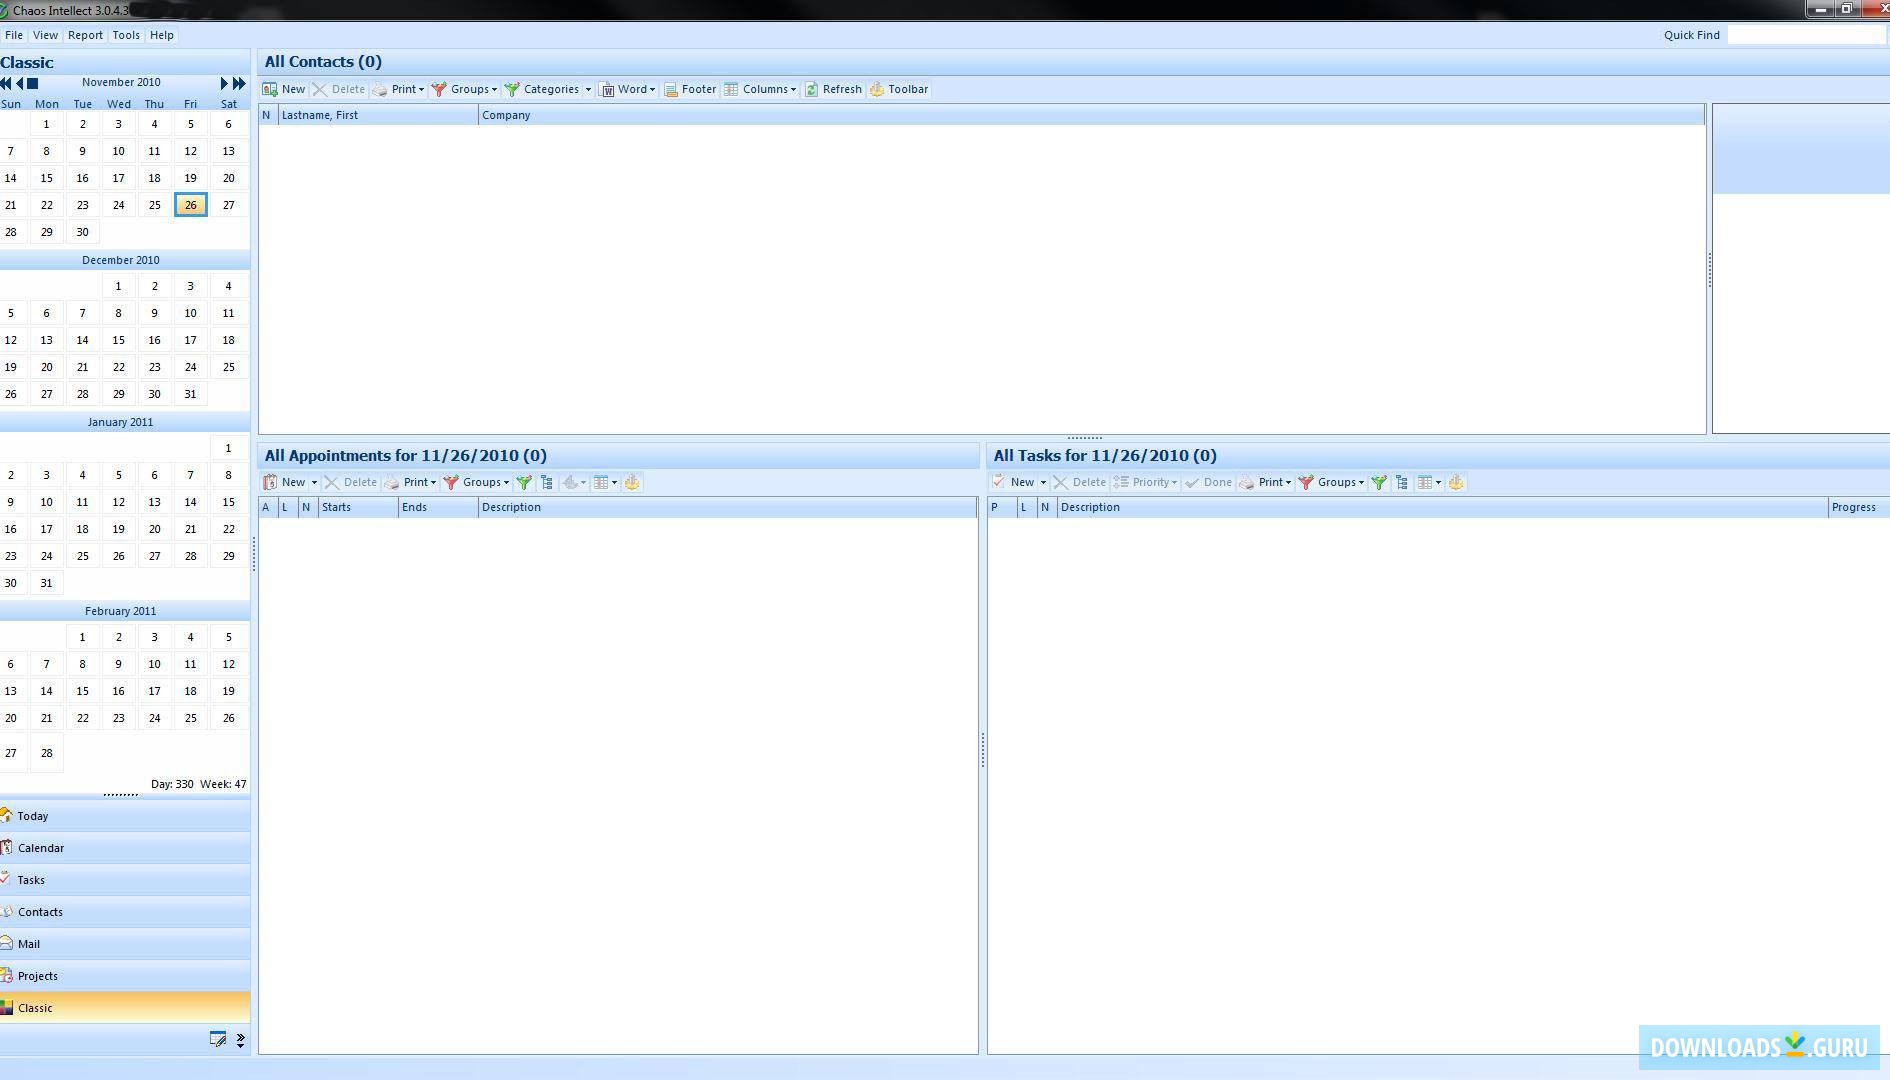The height and width of the screenshot is (1080, 1890).
Task: Switch to the Mail view
Action: [x=125, y=944]
